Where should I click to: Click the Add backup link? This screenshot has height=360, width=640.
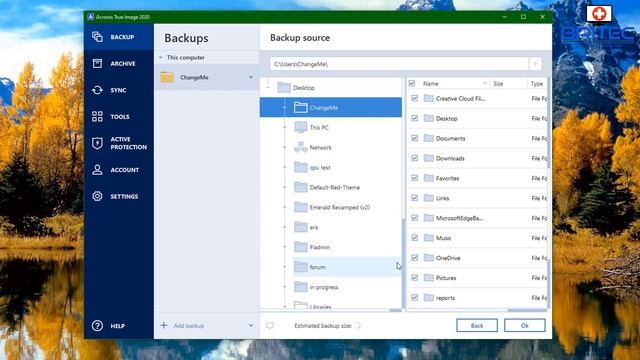[189, 326]
